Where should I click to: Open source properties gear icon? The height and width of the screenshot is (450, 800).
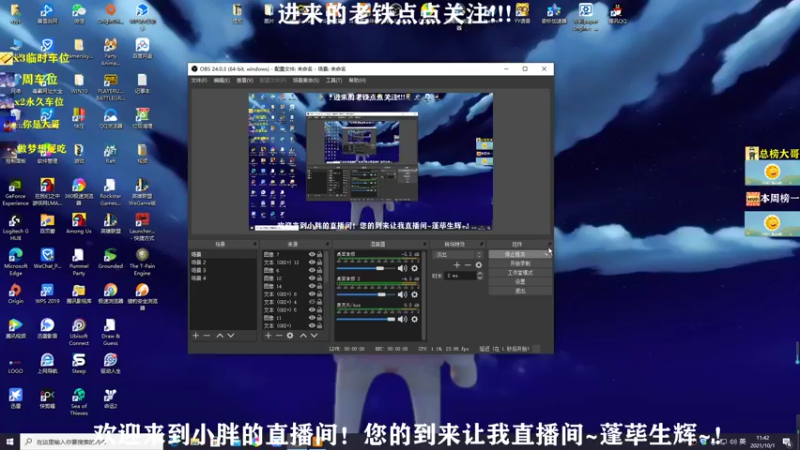click(290, 335)
